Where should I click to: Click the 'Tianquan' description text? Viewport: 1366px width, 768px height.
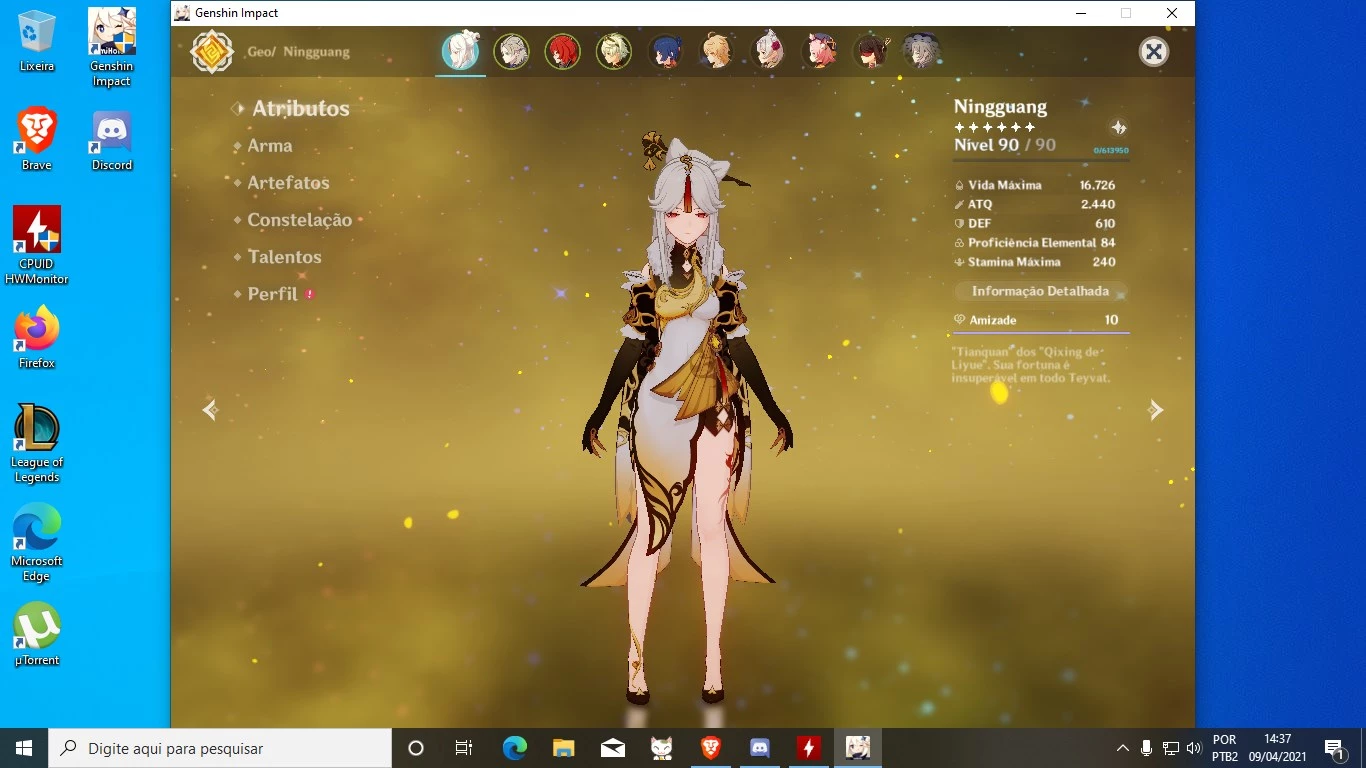(1030, 365)
